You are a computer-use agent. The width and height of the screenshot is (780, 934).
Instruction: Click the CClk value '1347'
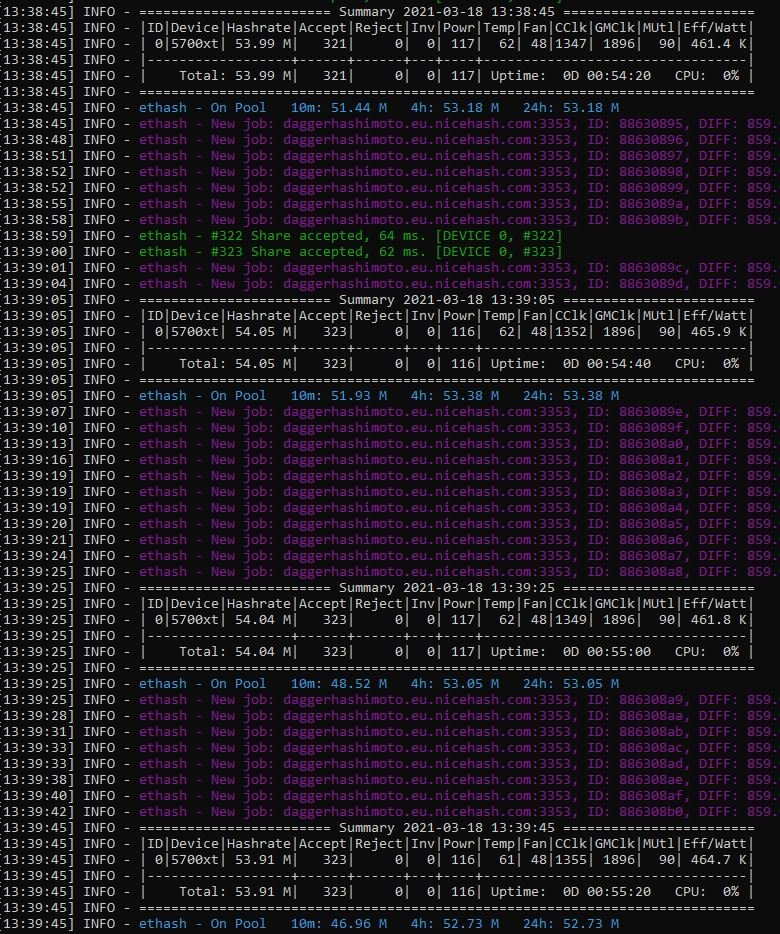(x=571, y=44)
